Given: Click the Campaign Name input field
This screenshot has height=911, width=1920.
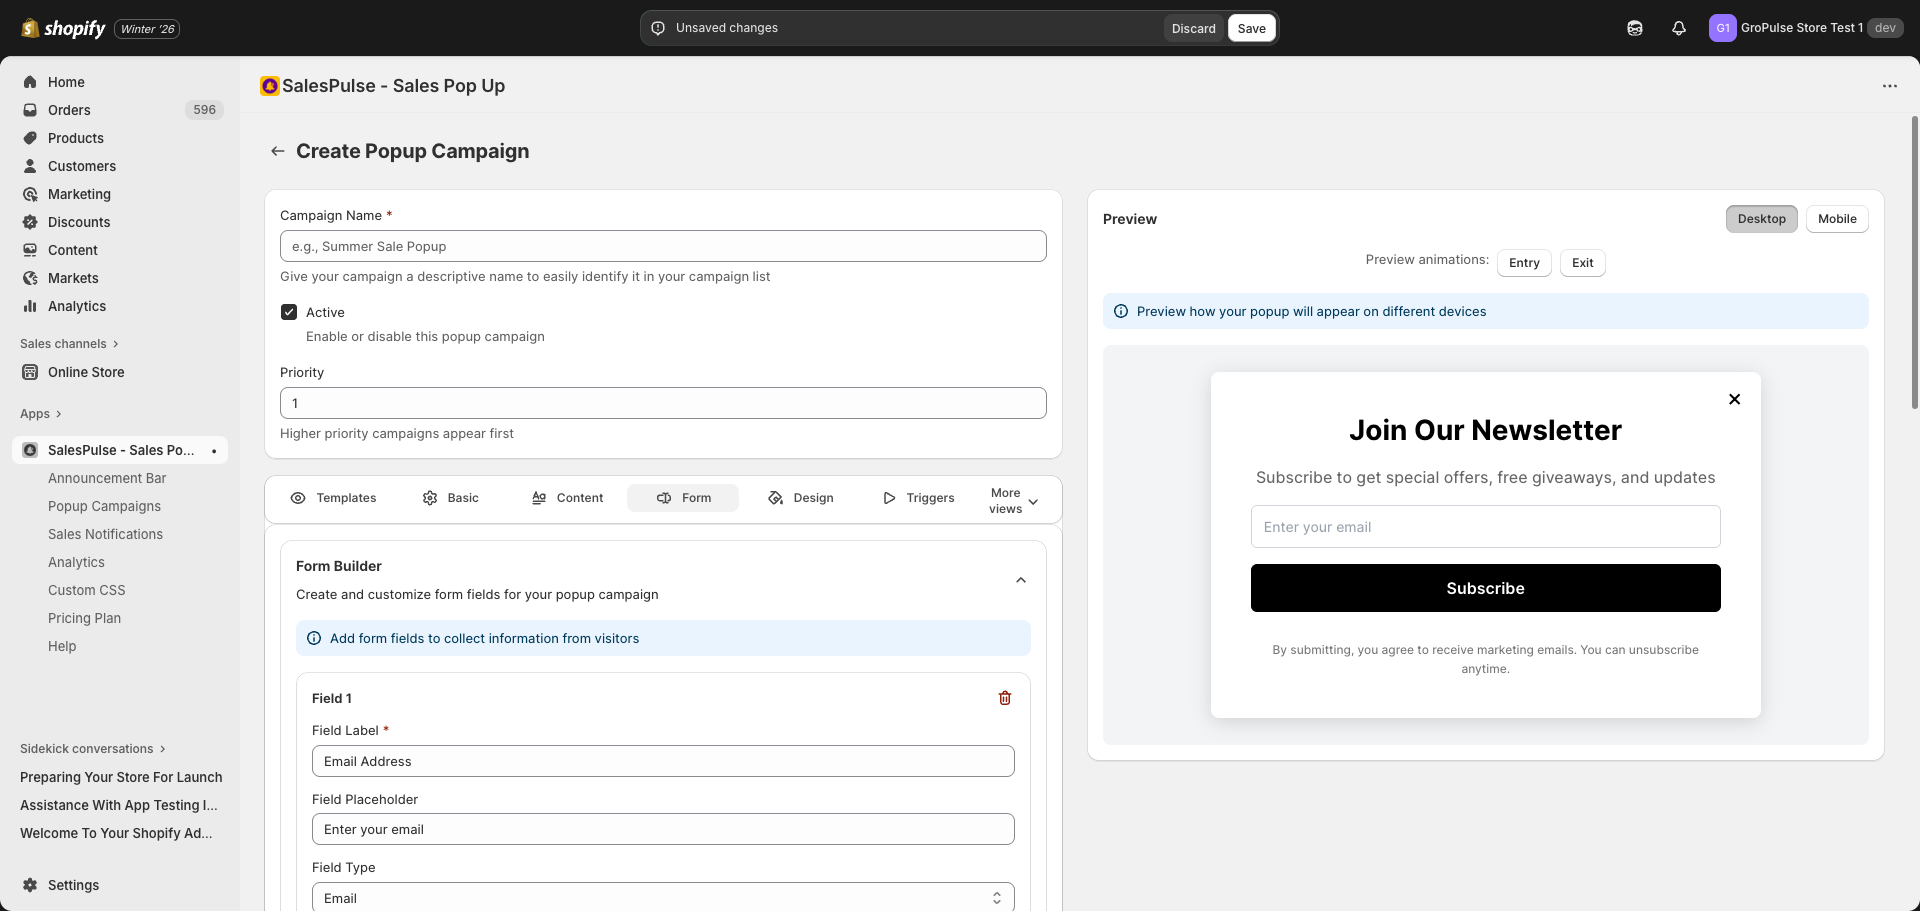Looking at the screenshot, I should coord(663,246).
